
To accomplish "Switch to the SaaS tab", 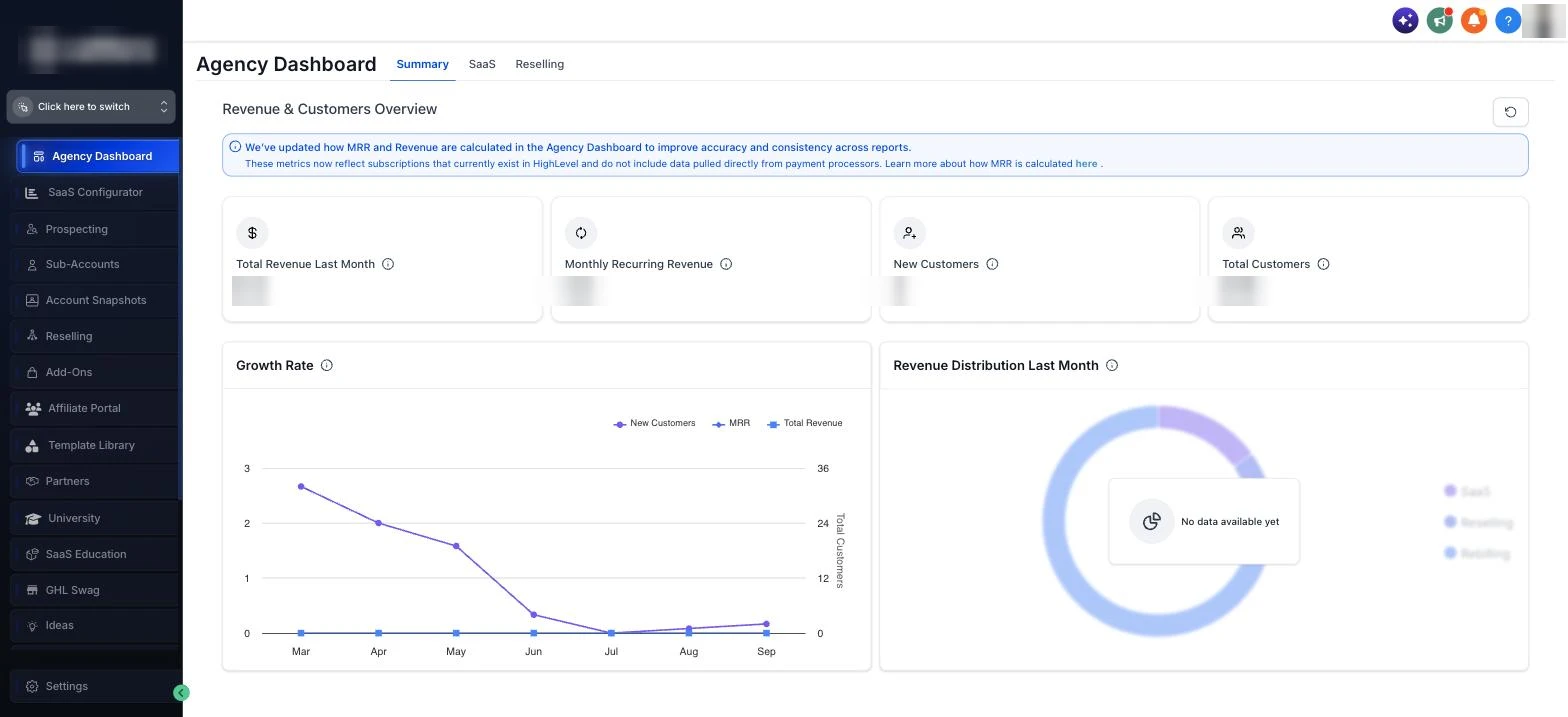I will pyautogui.click(x=482, y=64).
